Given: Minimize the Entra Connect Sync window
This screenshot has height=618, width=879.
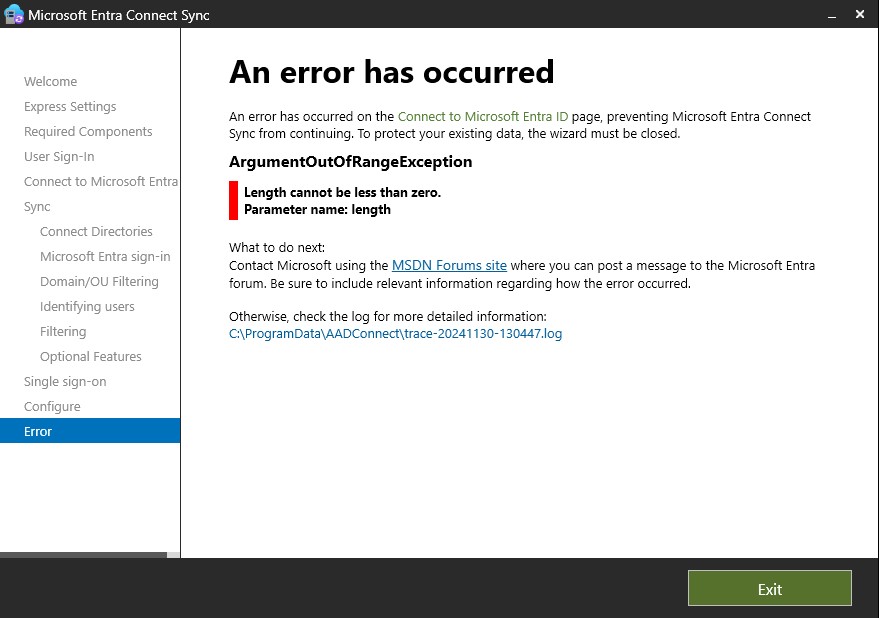Looking at the screenshot, I should coord(832,15).
